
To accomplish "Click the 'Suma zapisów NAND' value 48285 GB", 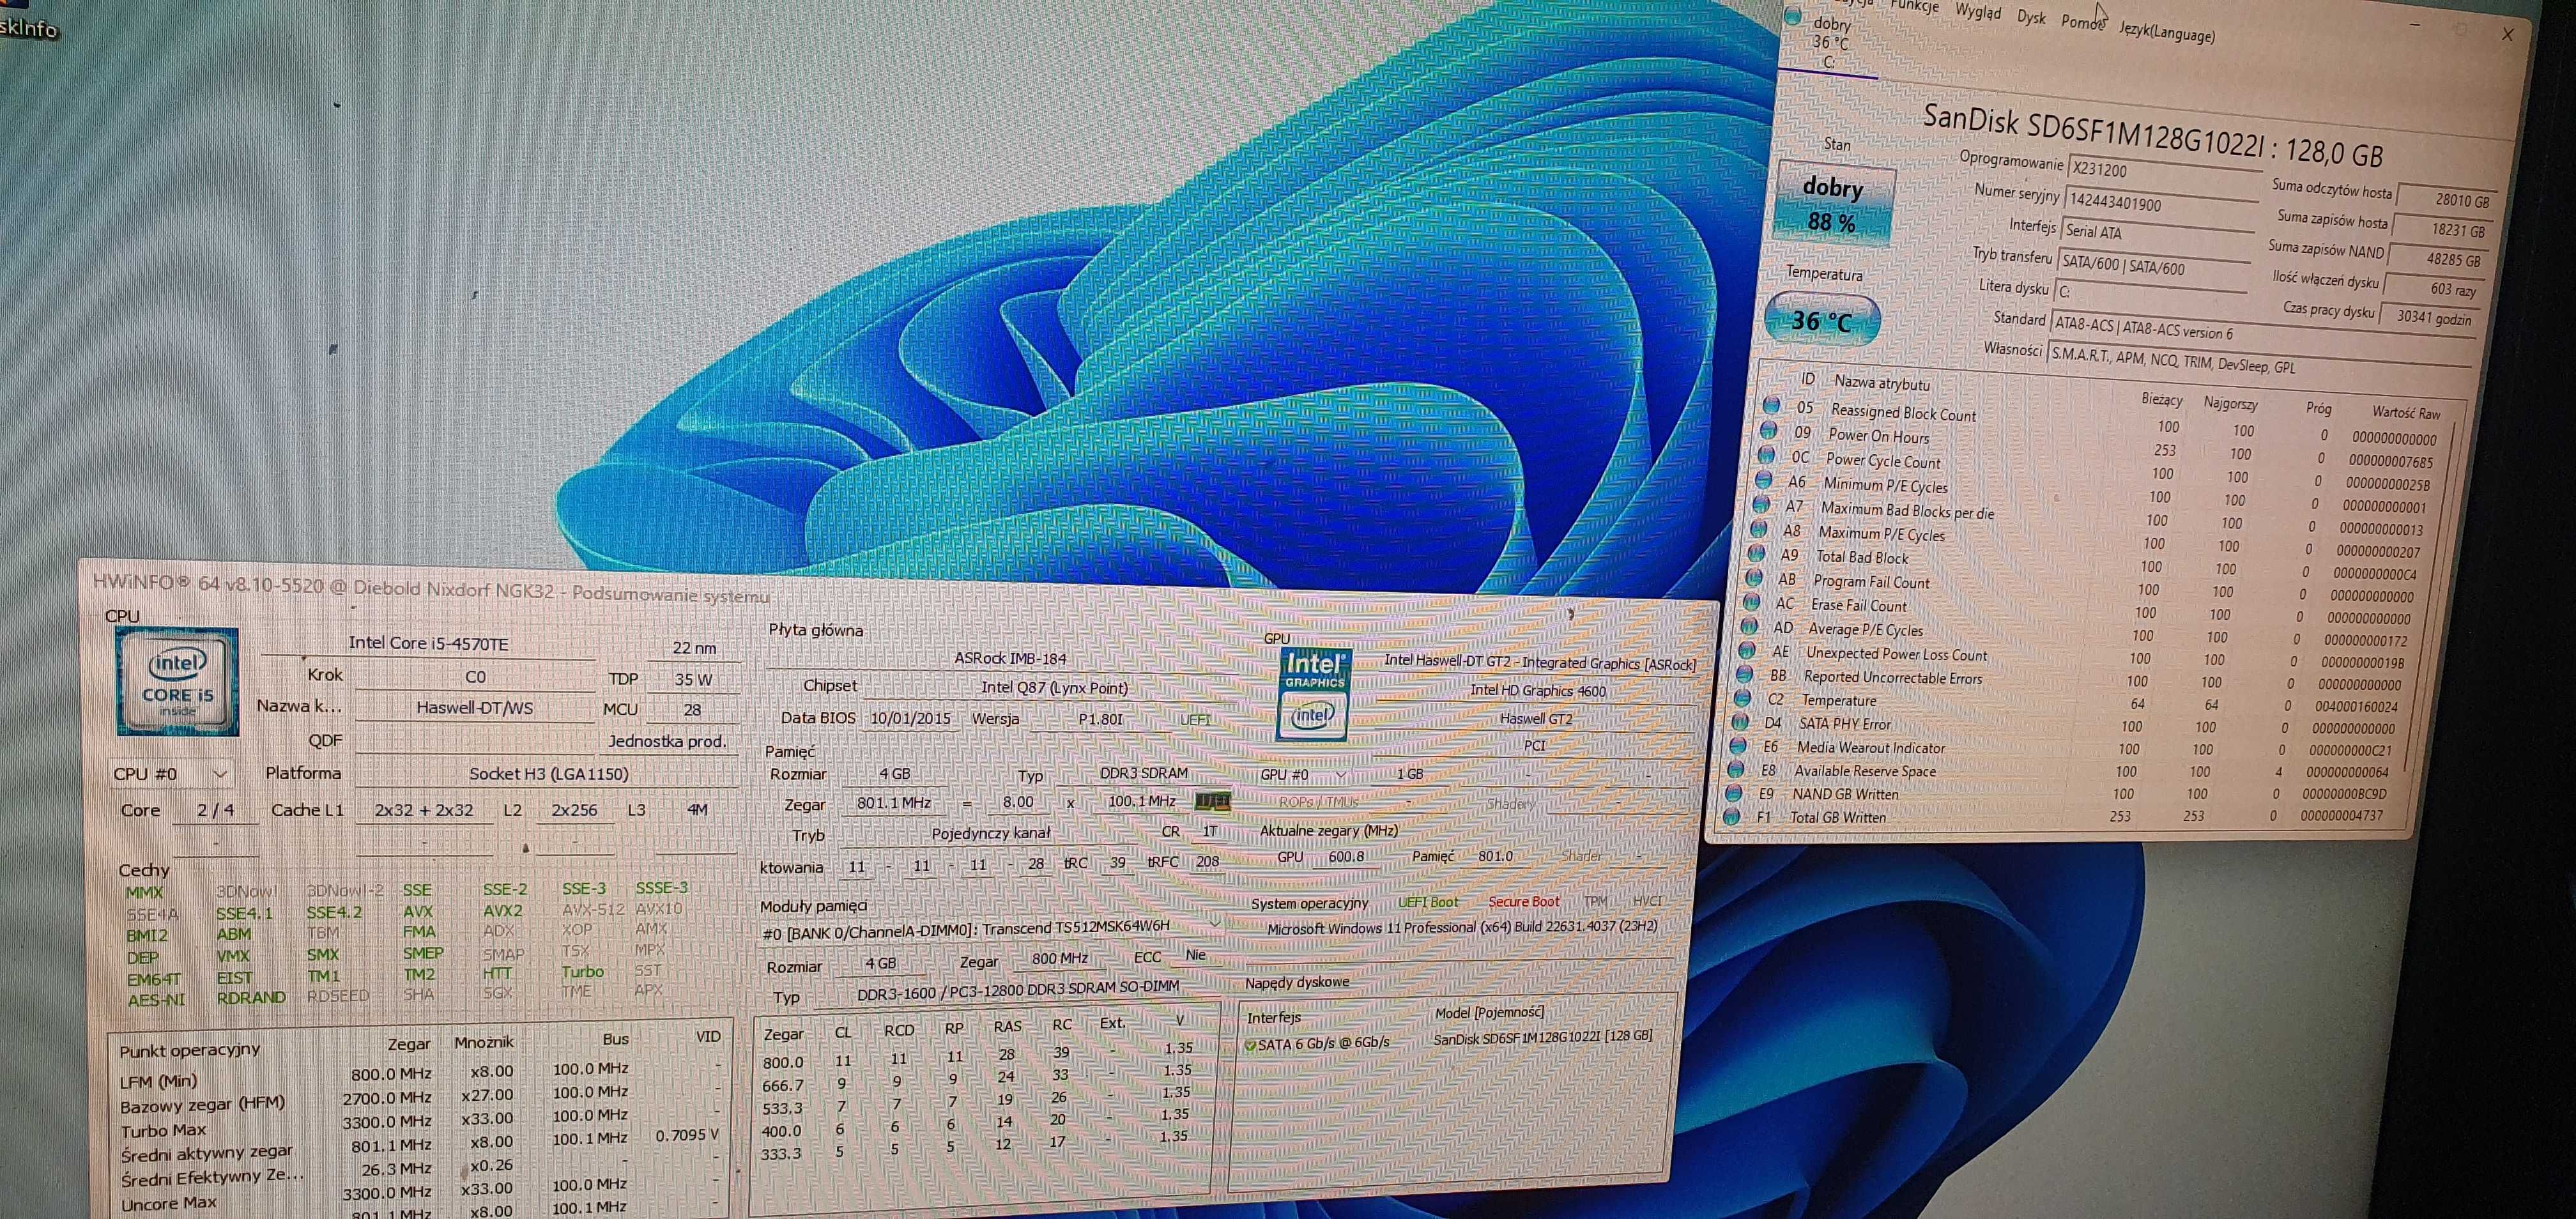I will [2437, 260].
